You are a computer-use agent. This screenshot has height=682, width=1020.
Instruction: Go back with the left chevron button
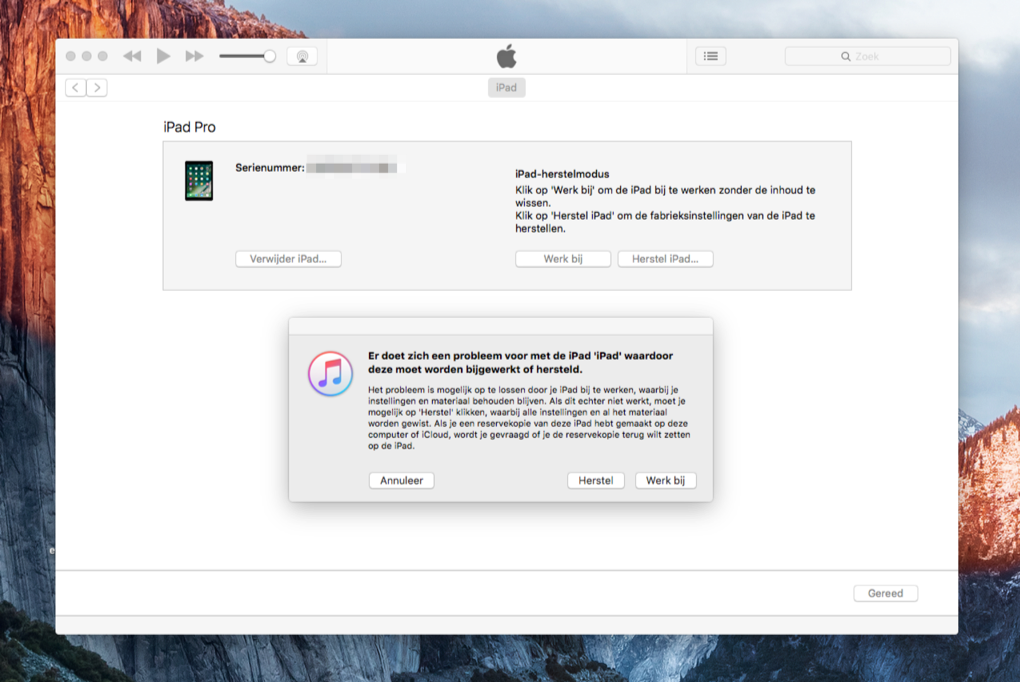click(x=75, y=87)
